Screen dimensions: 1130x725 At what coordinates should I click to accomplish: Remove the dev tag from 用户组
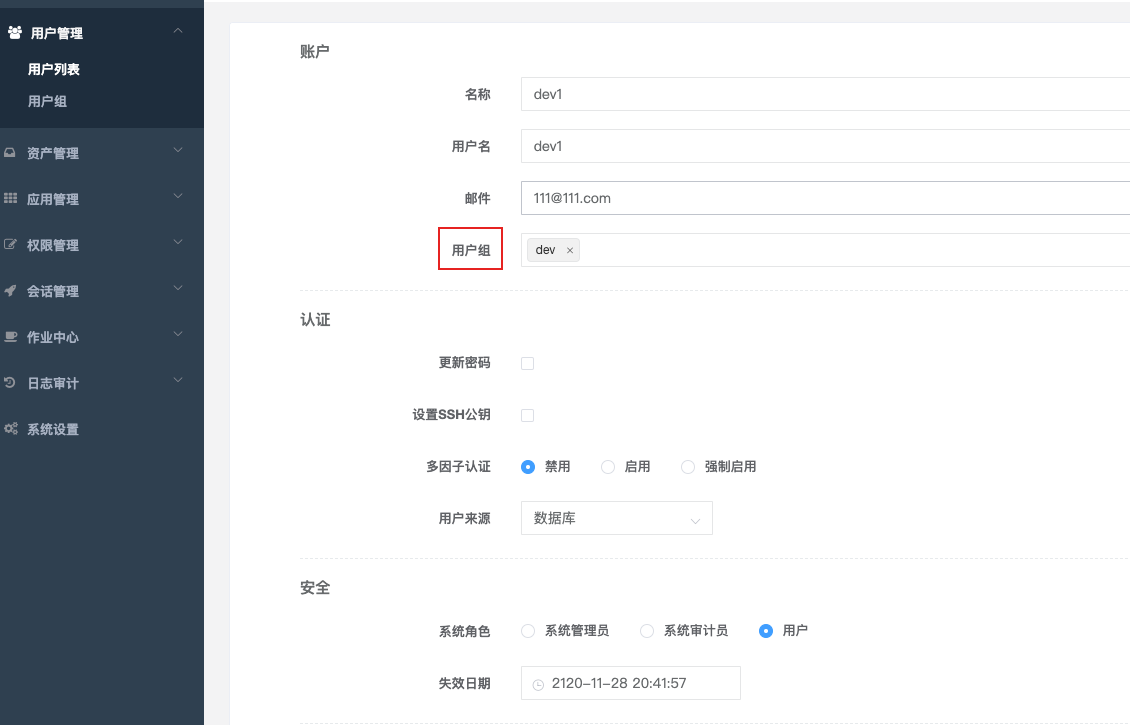coord(569,250)
